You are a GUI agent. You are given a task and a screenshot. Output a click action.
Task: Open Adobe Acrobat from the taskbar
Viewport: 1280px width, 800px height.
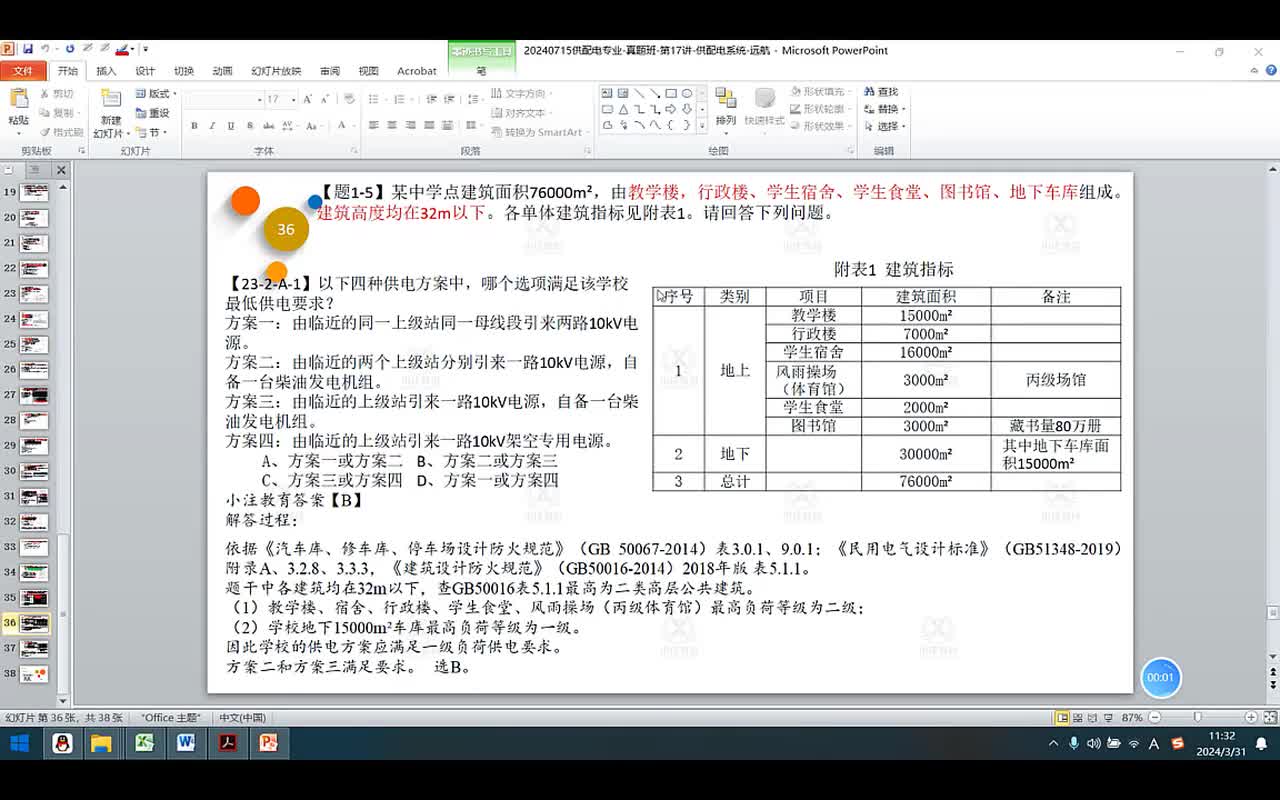(227, 743)
